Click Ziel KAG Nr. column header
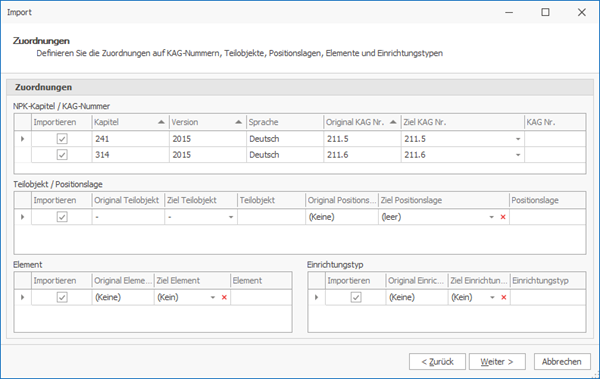The image size is (600, 379). click(x=463, y=122)
